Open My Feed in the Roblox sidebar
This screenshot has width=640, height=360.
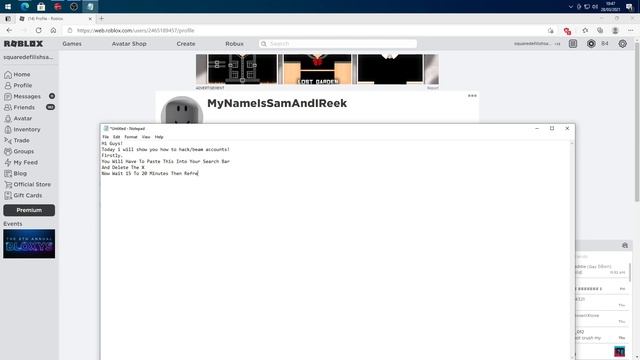coord(21,162)
